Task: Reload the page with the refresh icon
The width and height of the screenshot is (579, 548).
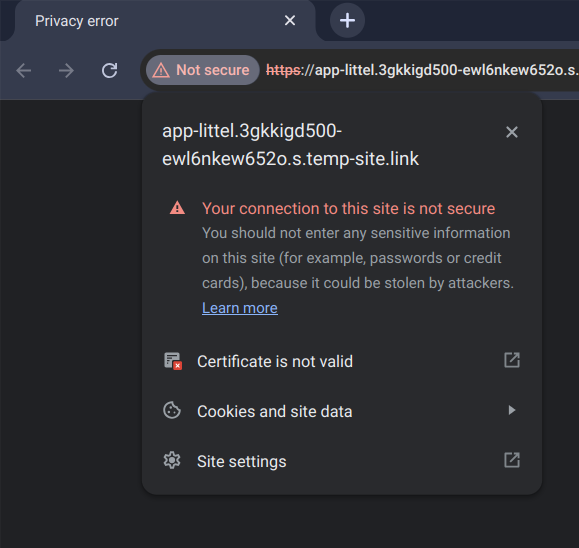Action: [110, 71]
